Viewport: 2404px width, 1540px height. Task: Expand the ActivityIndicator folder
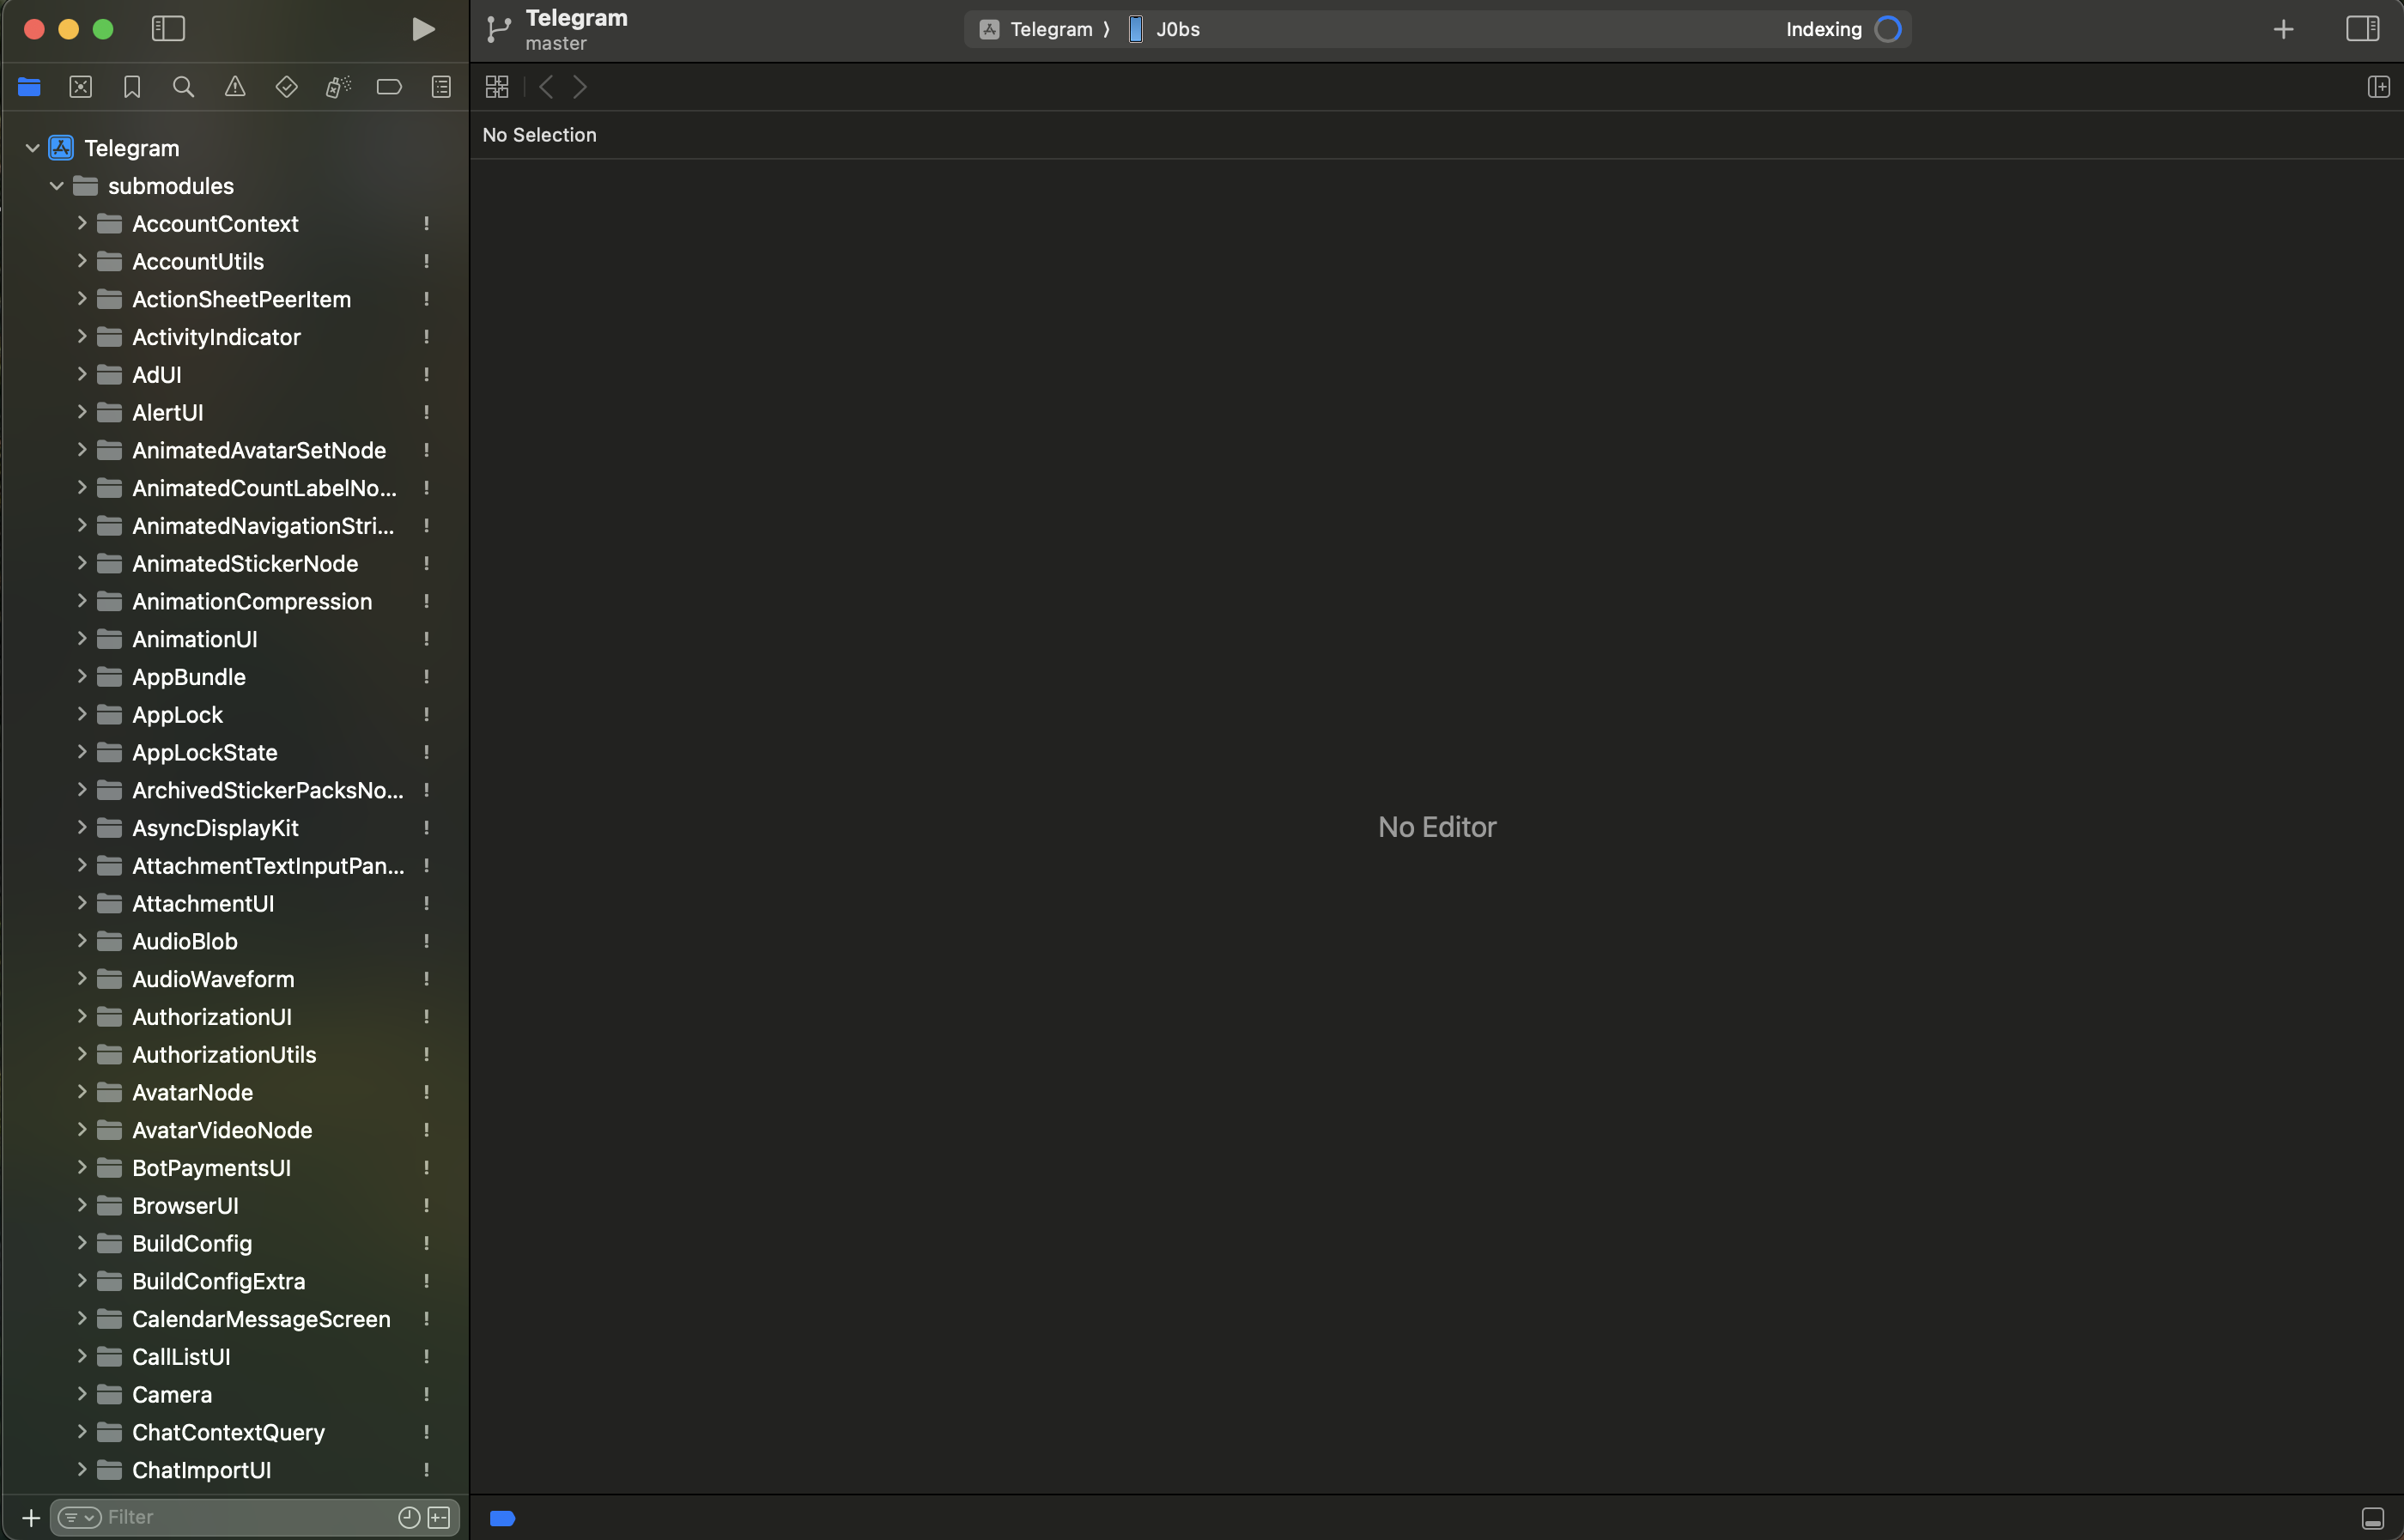point(82,337)
